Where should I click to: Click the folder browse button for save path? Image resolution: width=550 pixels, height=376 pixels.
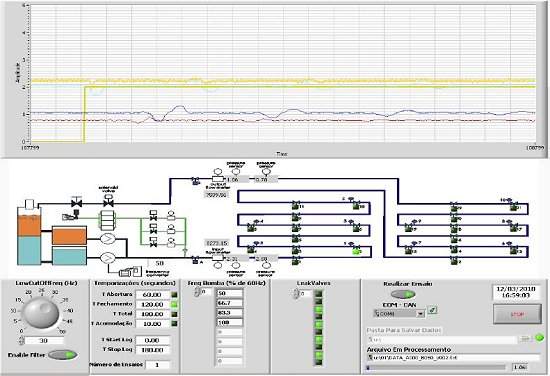[x=525, y=339]
